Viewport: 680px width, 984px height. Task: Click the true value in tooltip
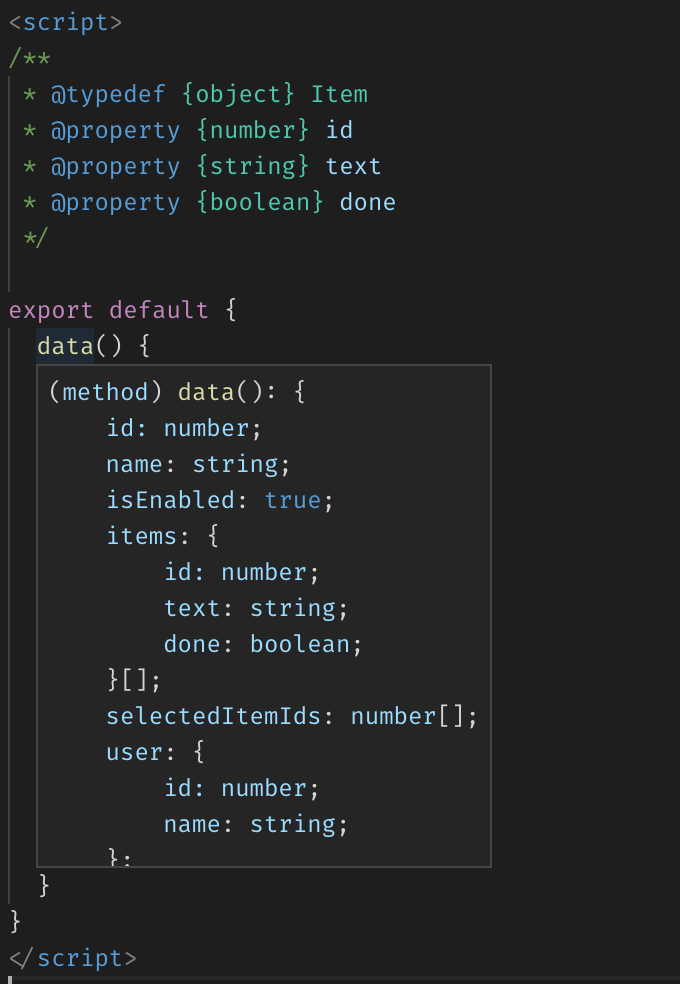click(293, 500)
